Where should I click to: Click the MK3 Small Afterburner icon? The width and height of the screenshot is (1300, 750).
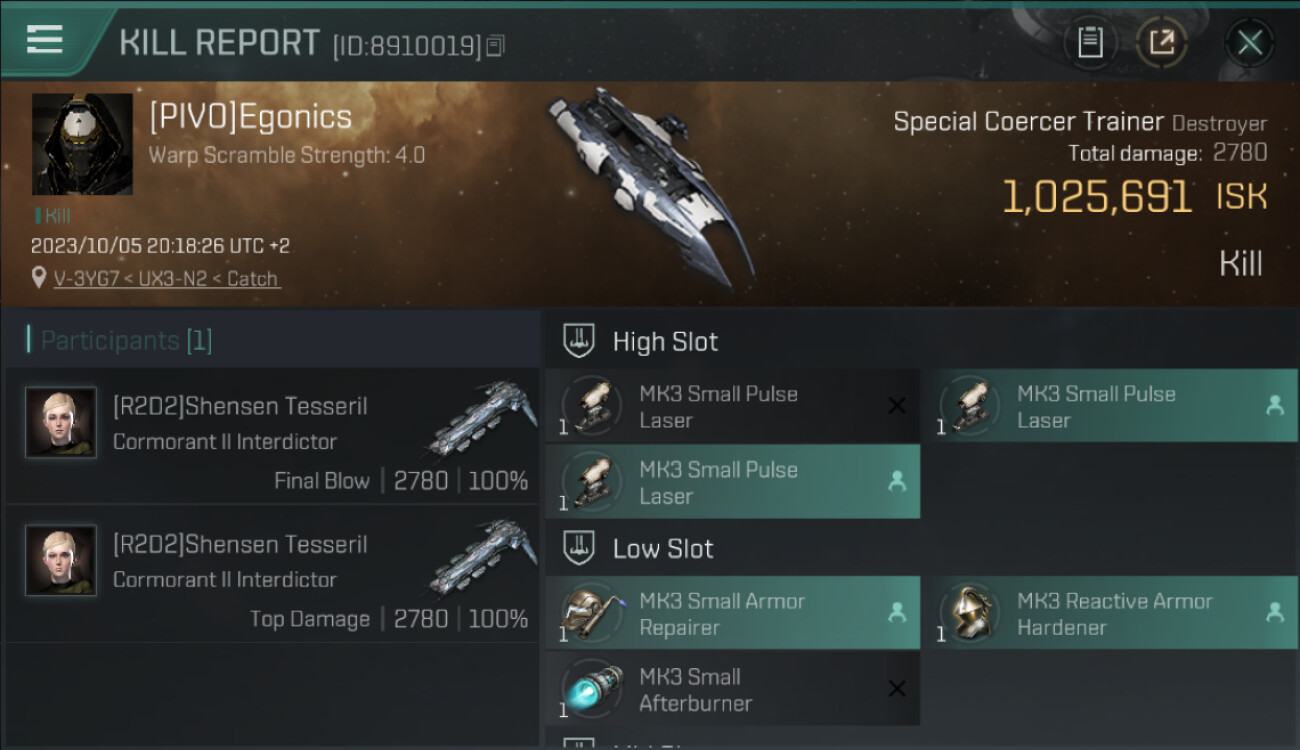click(x=594, y=688)
